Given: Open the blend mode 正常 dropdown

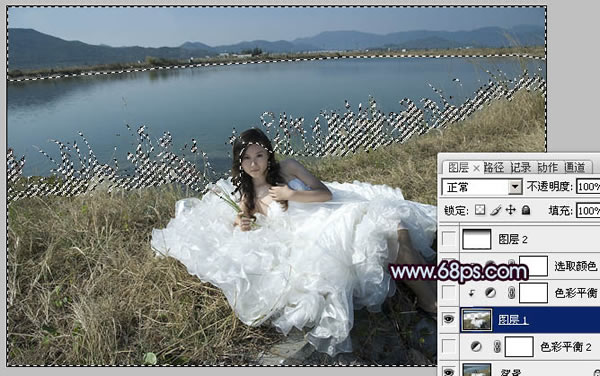Looking at the screenshot, I should 482,187.
